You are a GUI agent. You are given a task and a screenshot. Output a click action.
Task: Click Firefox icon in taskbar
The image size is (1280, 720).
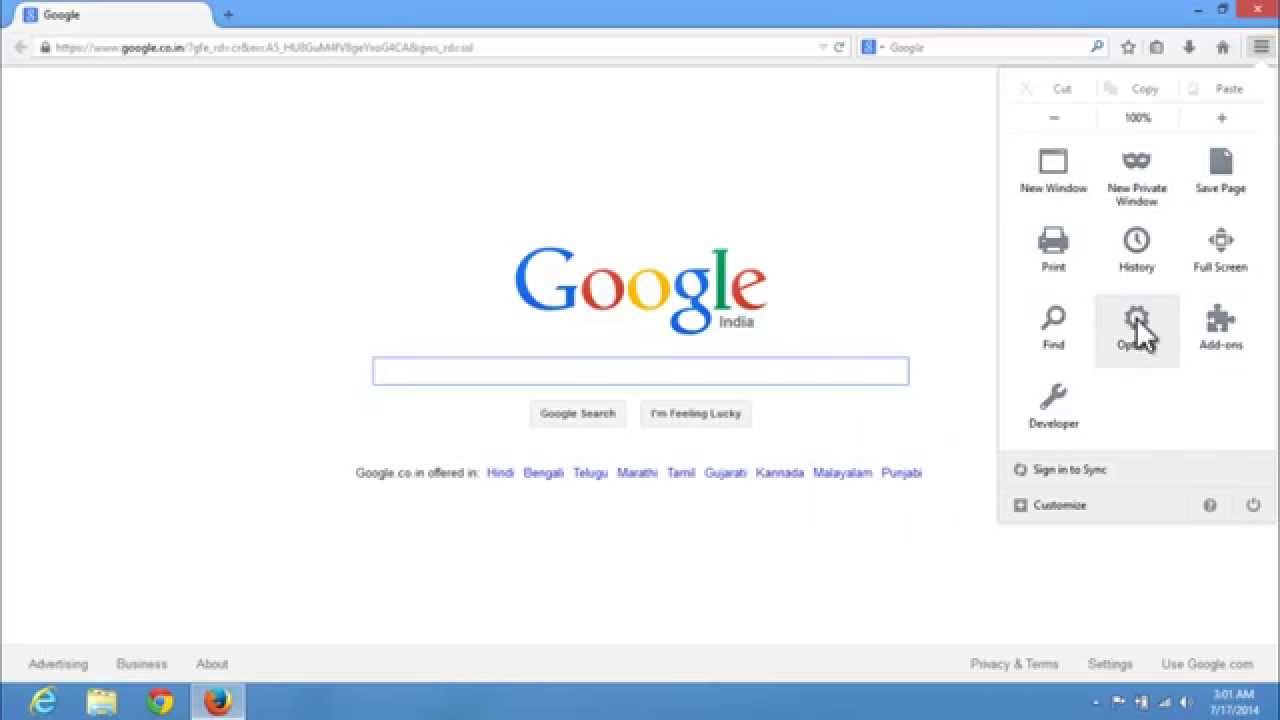218,702
